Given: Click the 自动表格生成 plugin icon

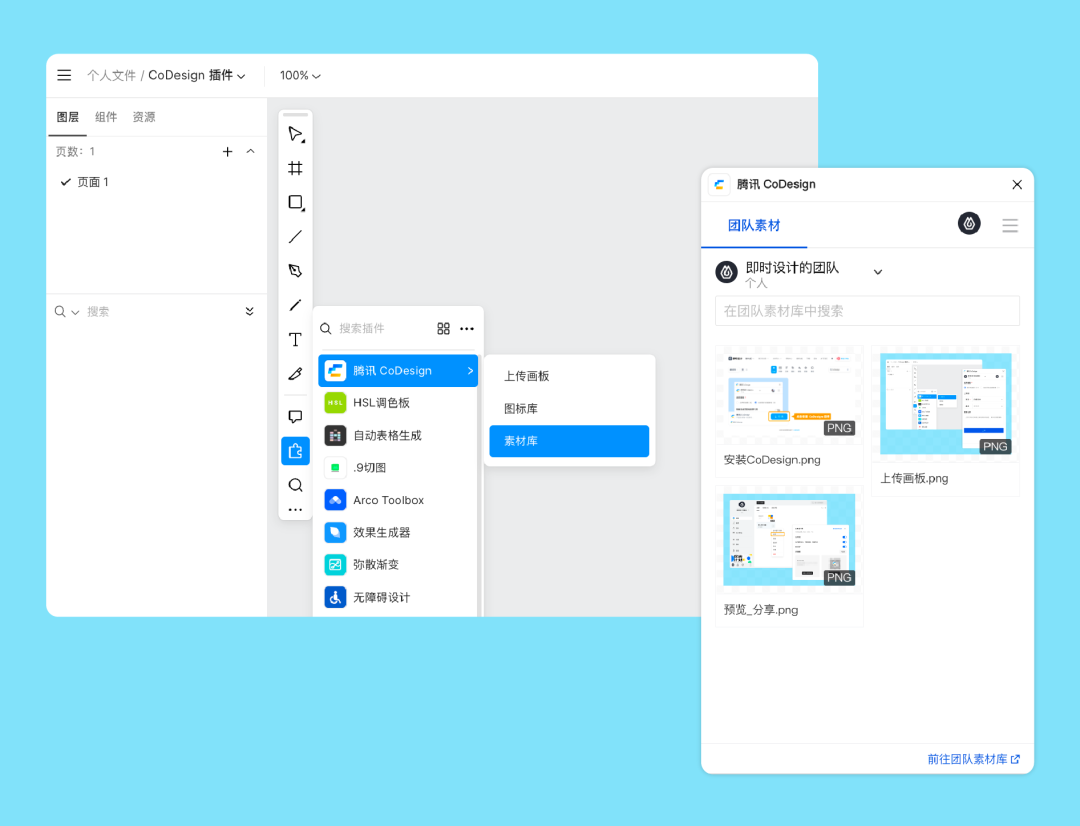Looking at the screenshot, I should click(x=335, y=435).
